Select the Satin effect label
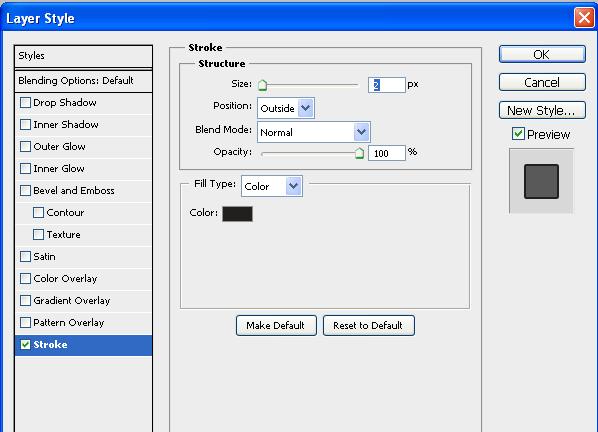 click(x=44, y=257)
